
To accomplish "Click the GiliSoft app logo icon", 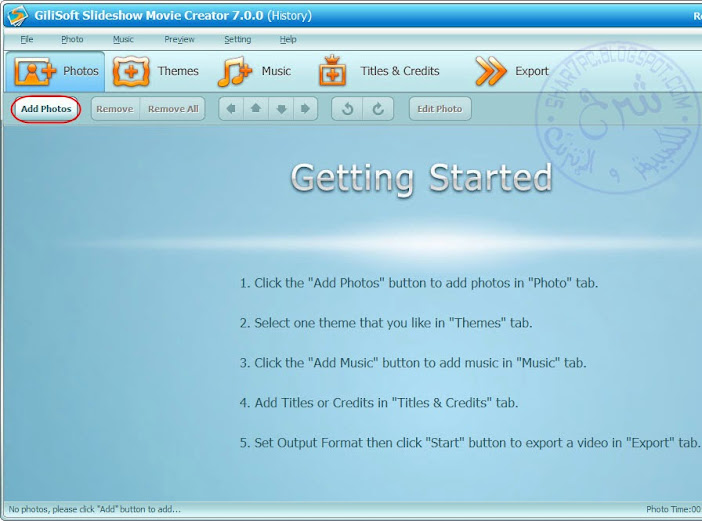I will (x=17, y=15).
